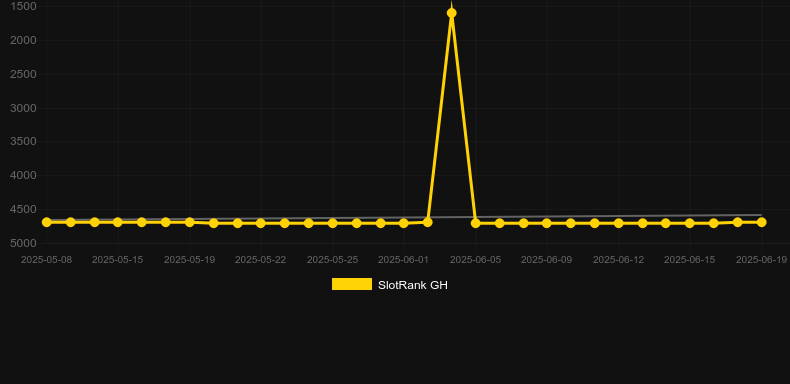Screen dimensions: 790x384
Task: Select the data point above 2025-05-19
Action: [189, 222]
